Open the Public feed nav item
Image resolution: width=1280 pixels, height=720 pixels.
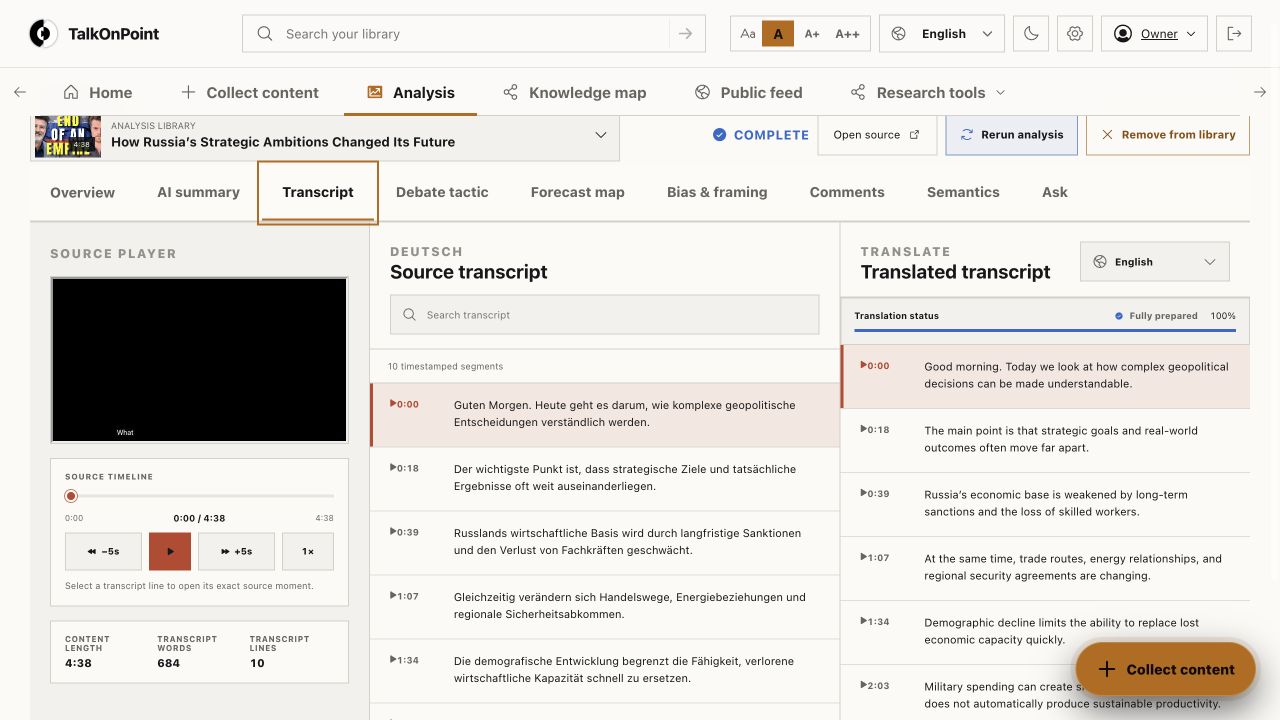(748, 92)
